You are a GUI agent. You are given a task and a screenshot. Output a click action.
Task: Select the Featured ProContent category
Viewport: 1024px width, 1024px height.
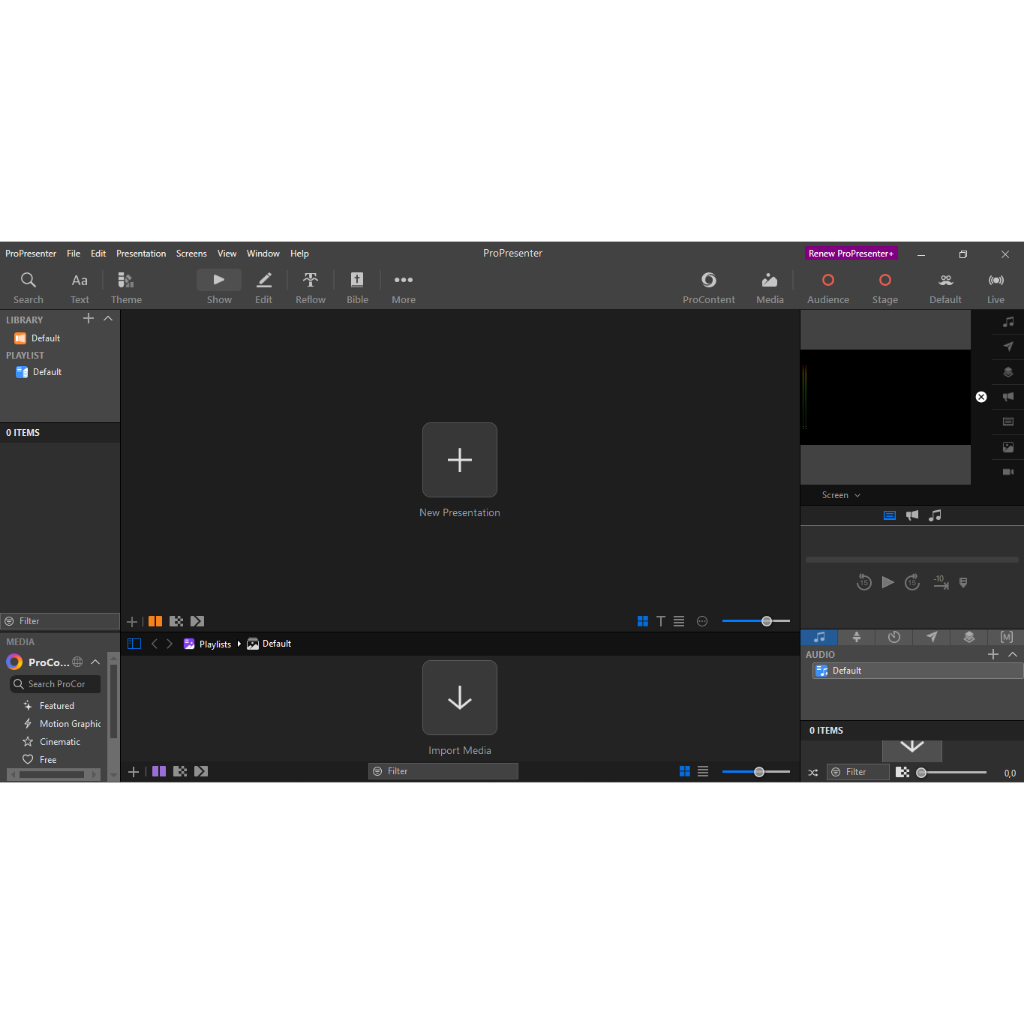(x=56, y=706)
